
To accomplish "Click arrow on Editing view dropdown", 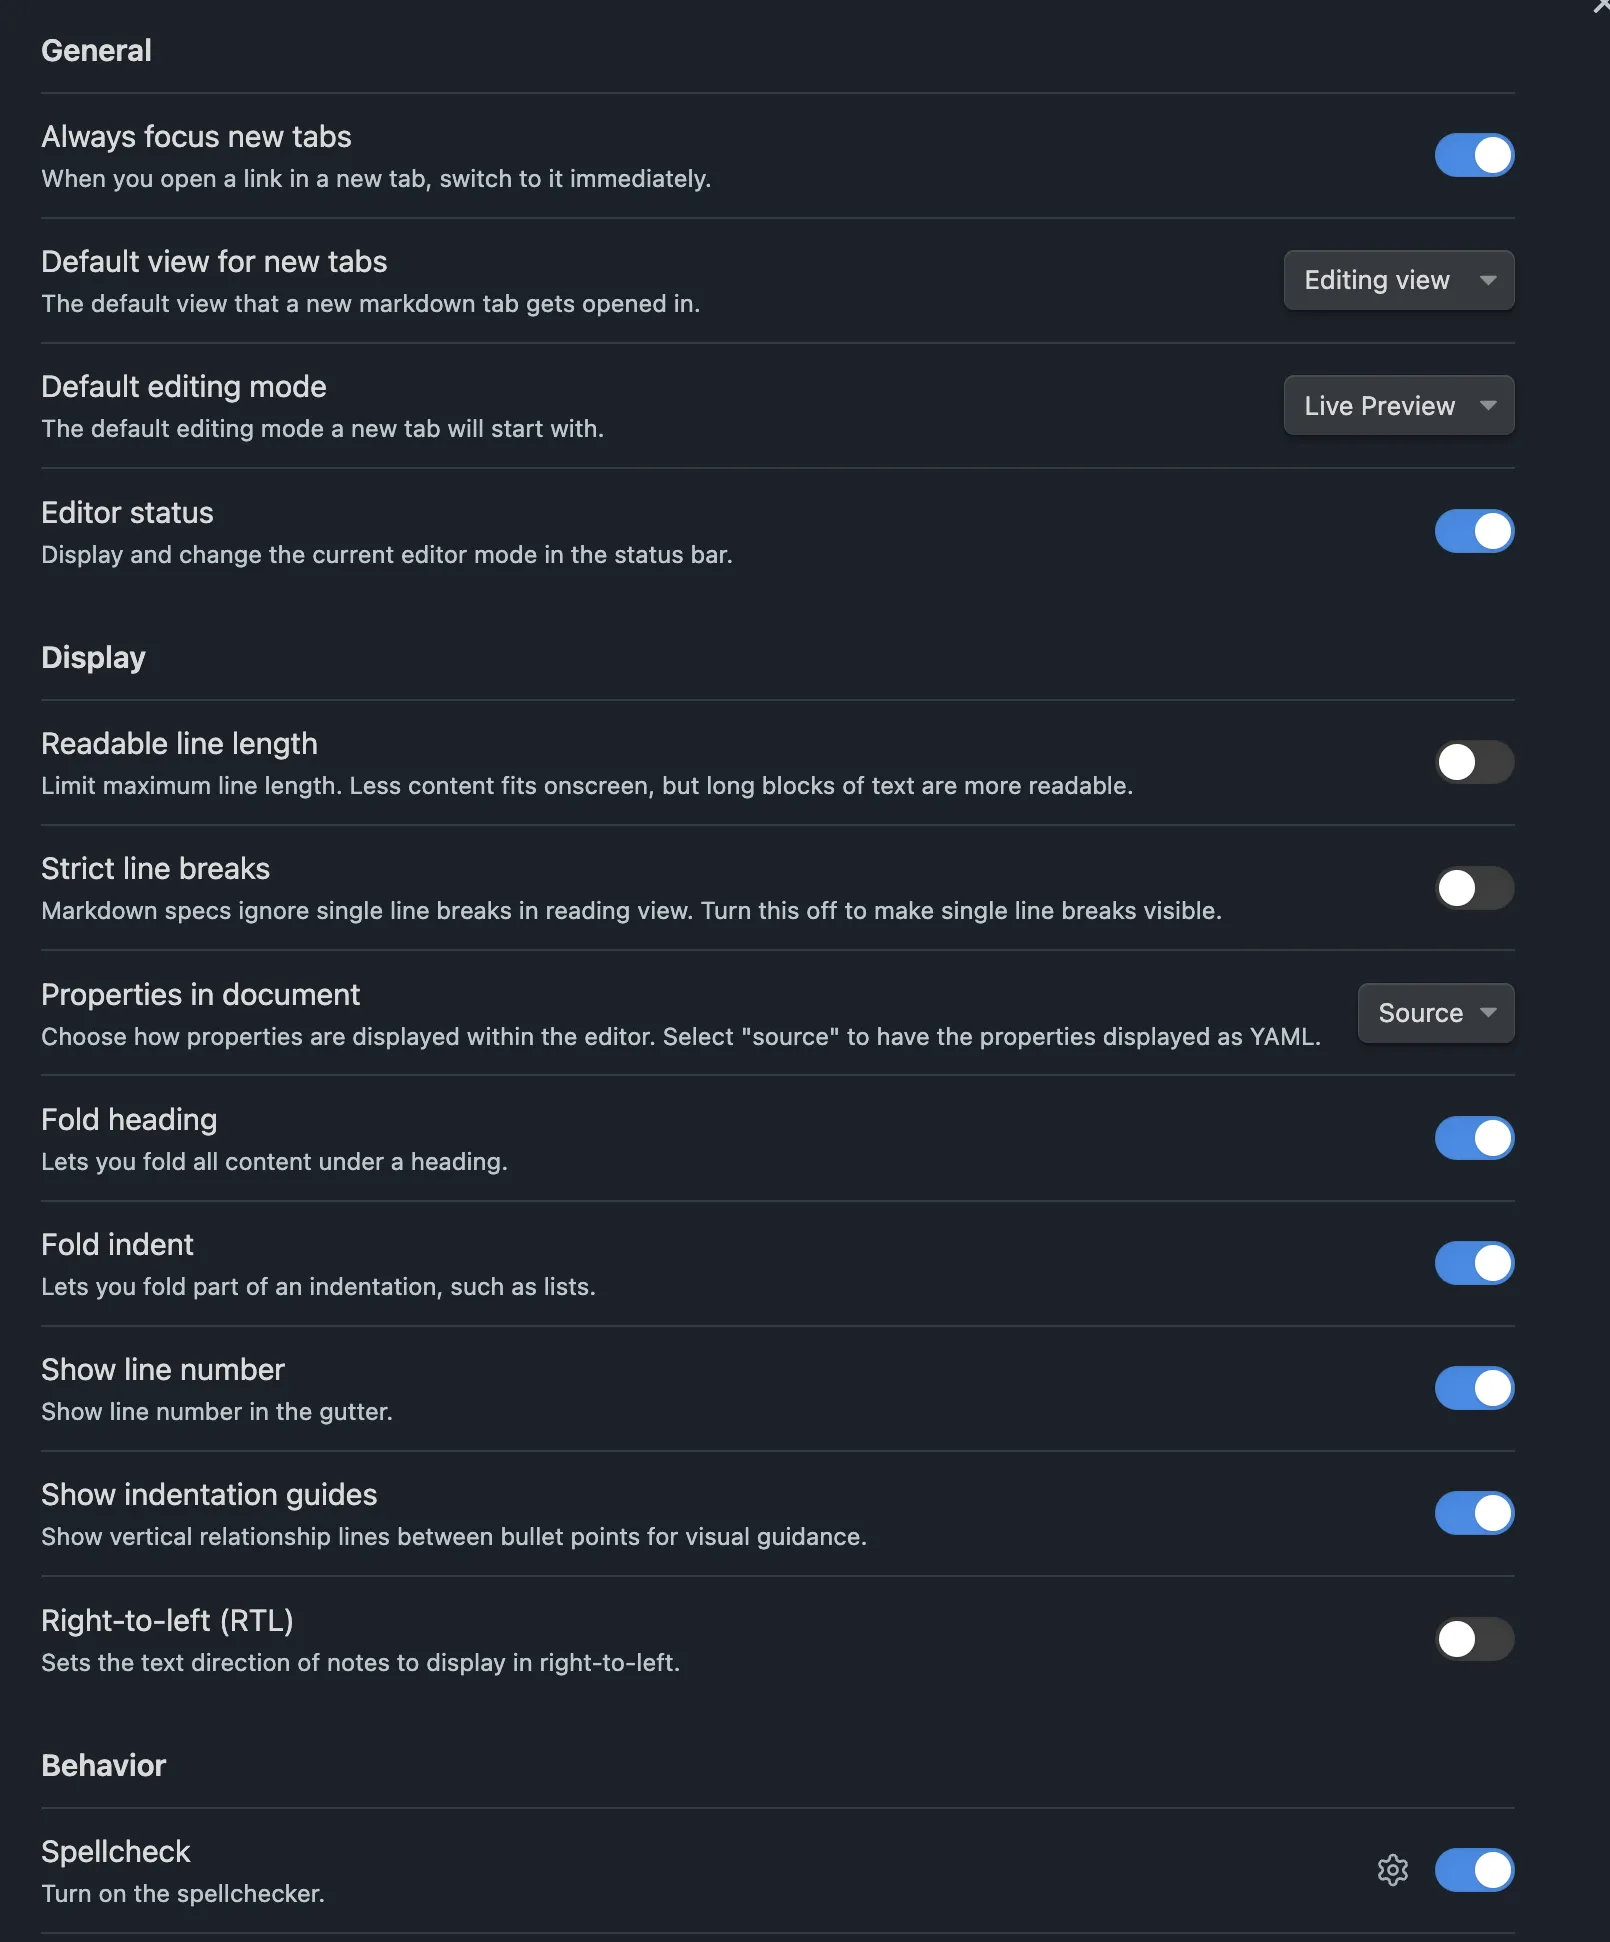I will (1488, 280).
